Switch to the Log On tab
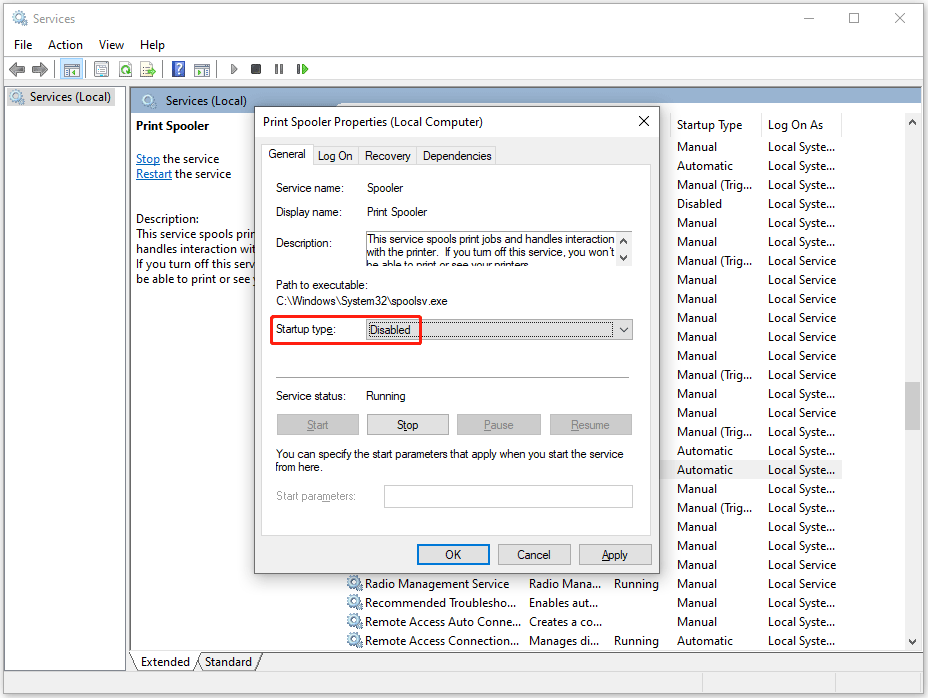Image resolution: width=928 pixels, height=698 pixels. tap(334, 155)
